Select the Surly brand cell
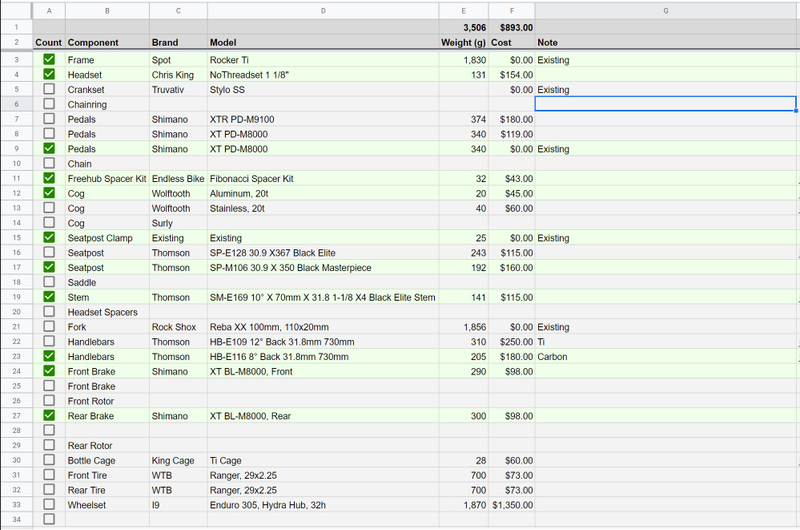Screen dimensions: 800x530 [x=178, y=223]
